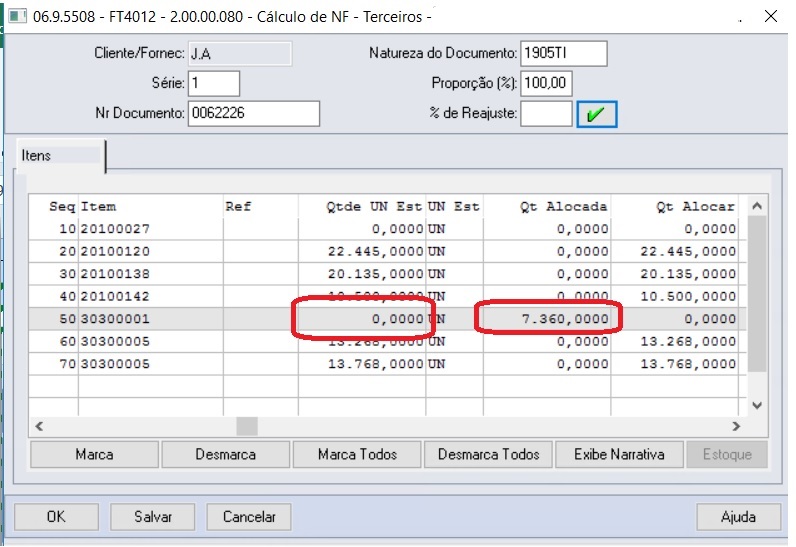The image size is (796, 547).
Task: Click the vertical scrollbar thumb
Action: tap(757, 294)
